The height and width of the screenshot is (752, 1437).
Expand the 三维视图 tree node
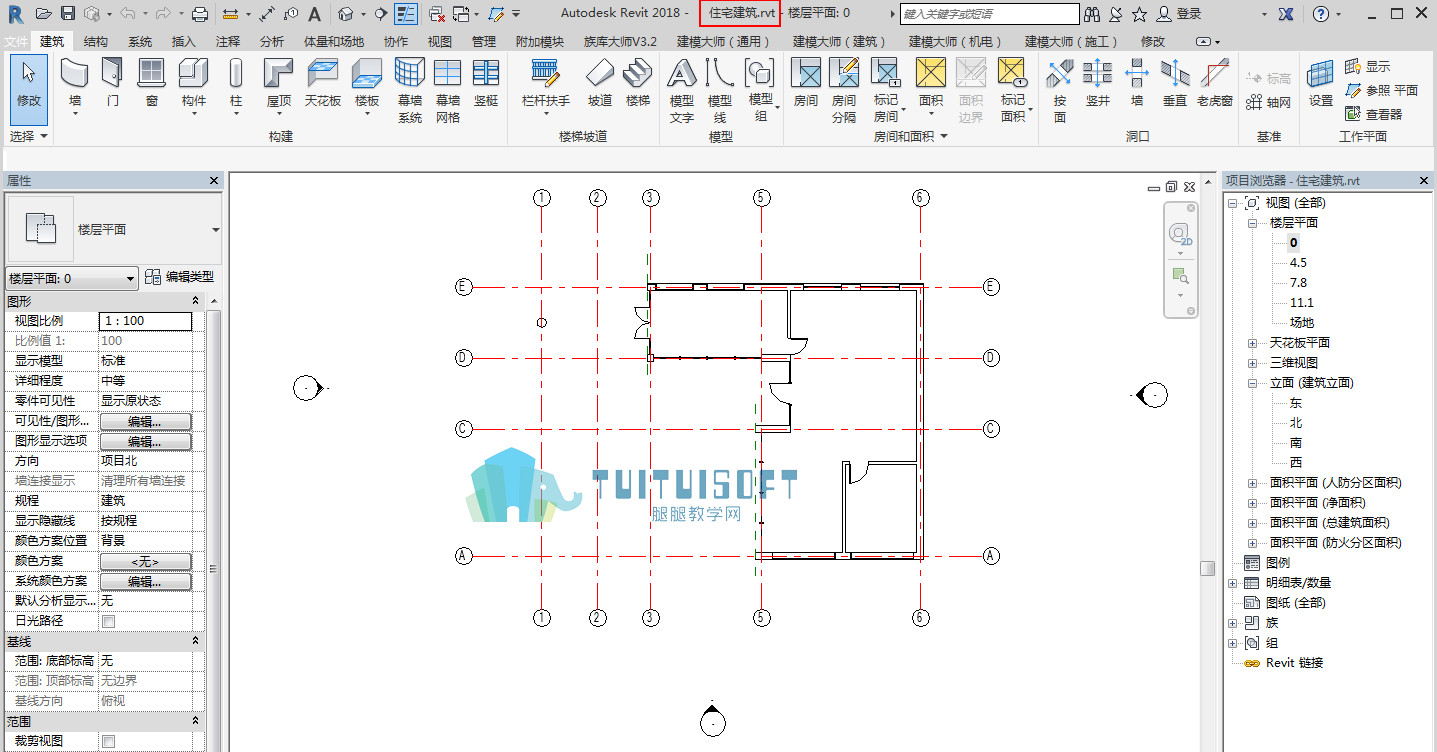(x=1253, y=363)
